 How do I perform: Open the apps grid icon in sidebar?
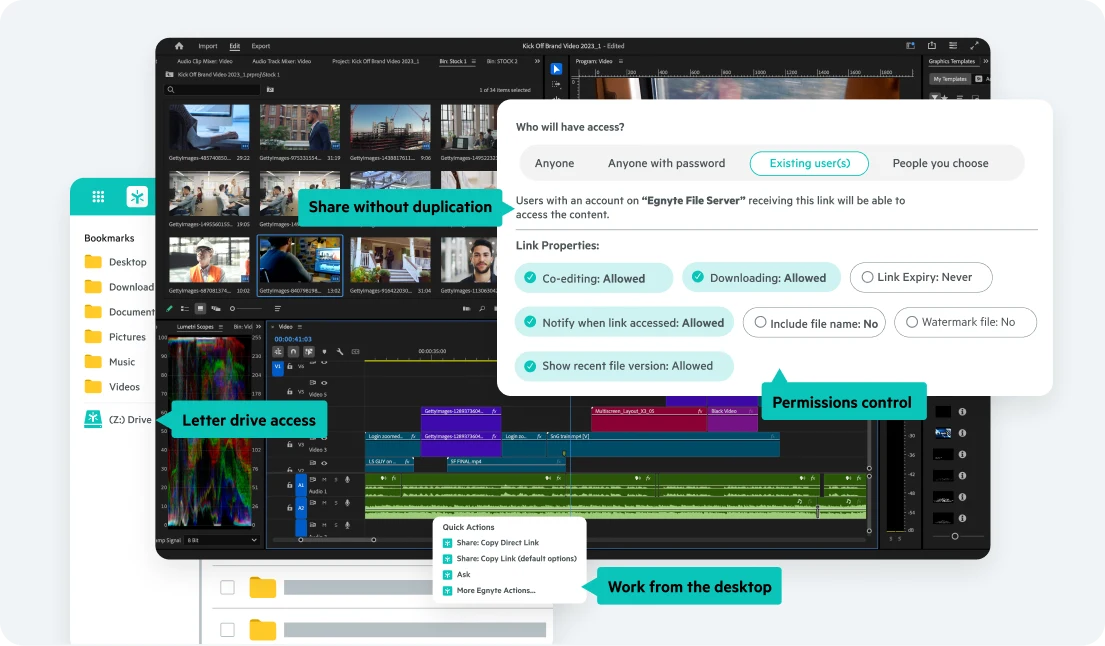pyautogui.click(x=98, y=197)
